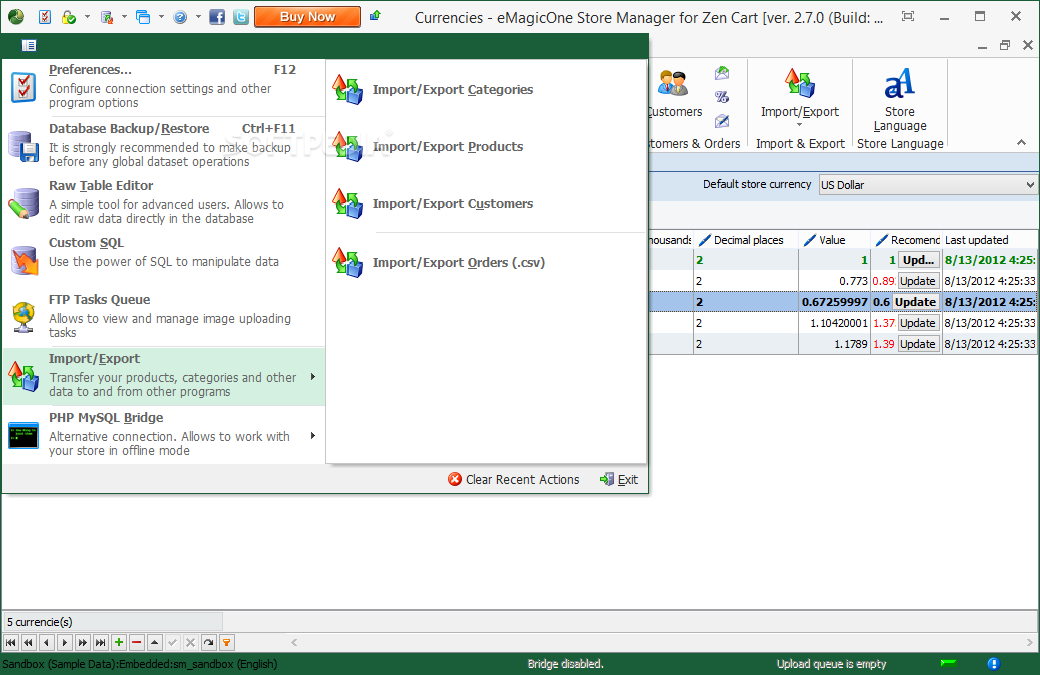Image resolution: width=1040 pixels, height=675 pixels.
Task: Click Update button in the 1.10420001 row
Action: [918, 323]
